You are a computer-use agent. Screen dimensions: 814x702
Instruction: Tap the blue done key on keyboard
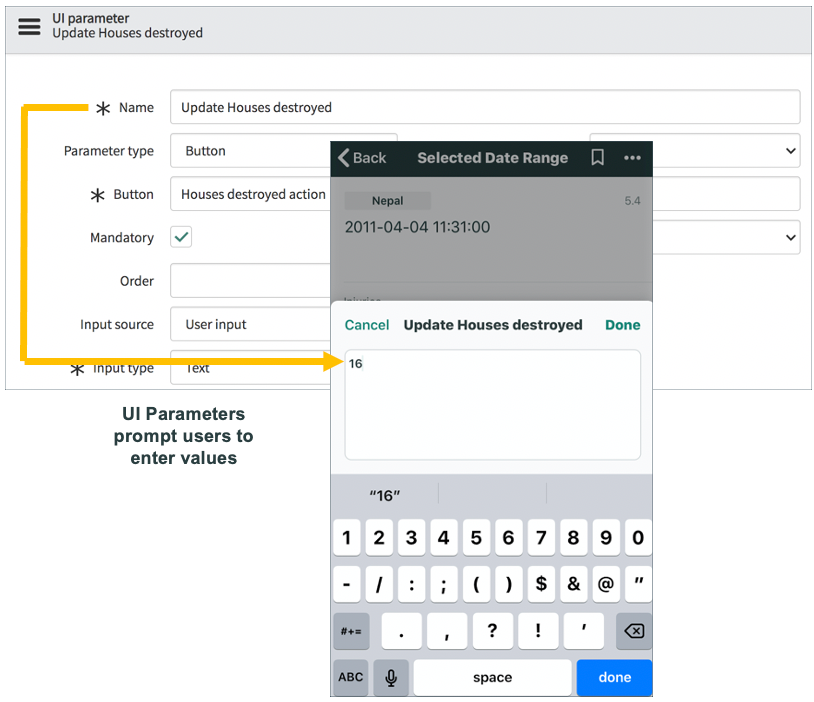(x=615, y=678)
